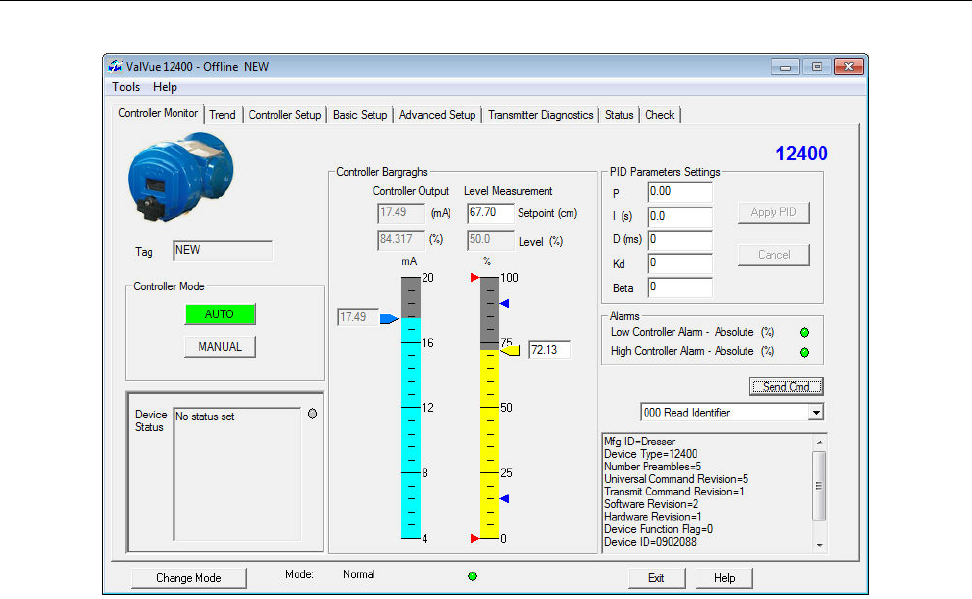Switch to the Trend tab
Image resolution: width=972 pixels, height=599 pixels.
(x=223, y=115)
